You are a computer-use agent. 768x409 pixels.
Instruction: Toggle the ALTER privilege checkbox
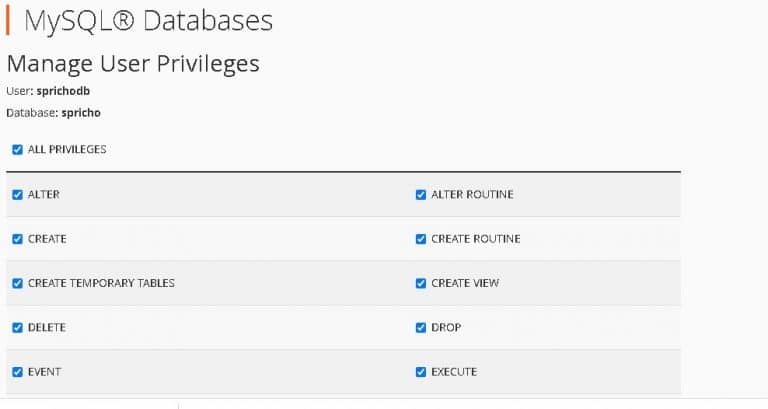coord(18,194)
